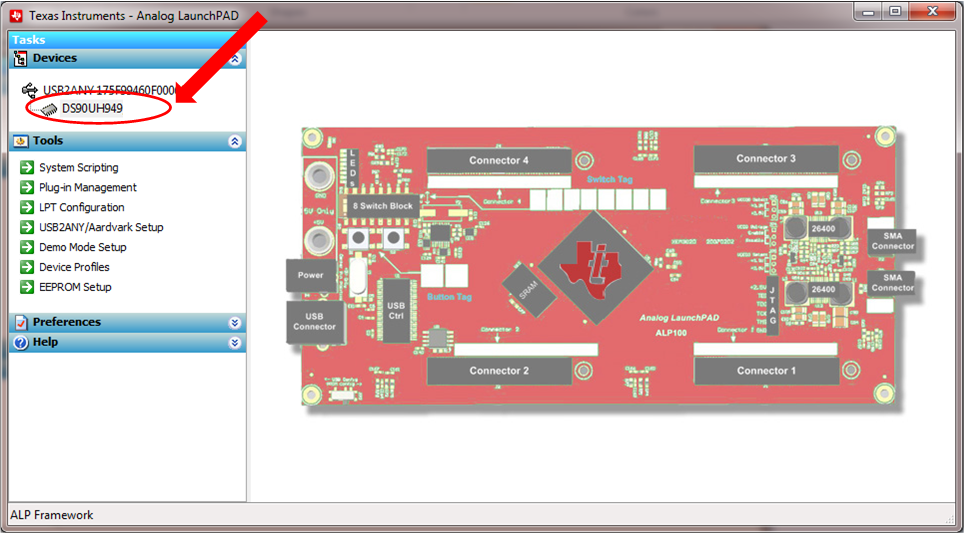Click the Preferences panel icon

click(20, 322)
